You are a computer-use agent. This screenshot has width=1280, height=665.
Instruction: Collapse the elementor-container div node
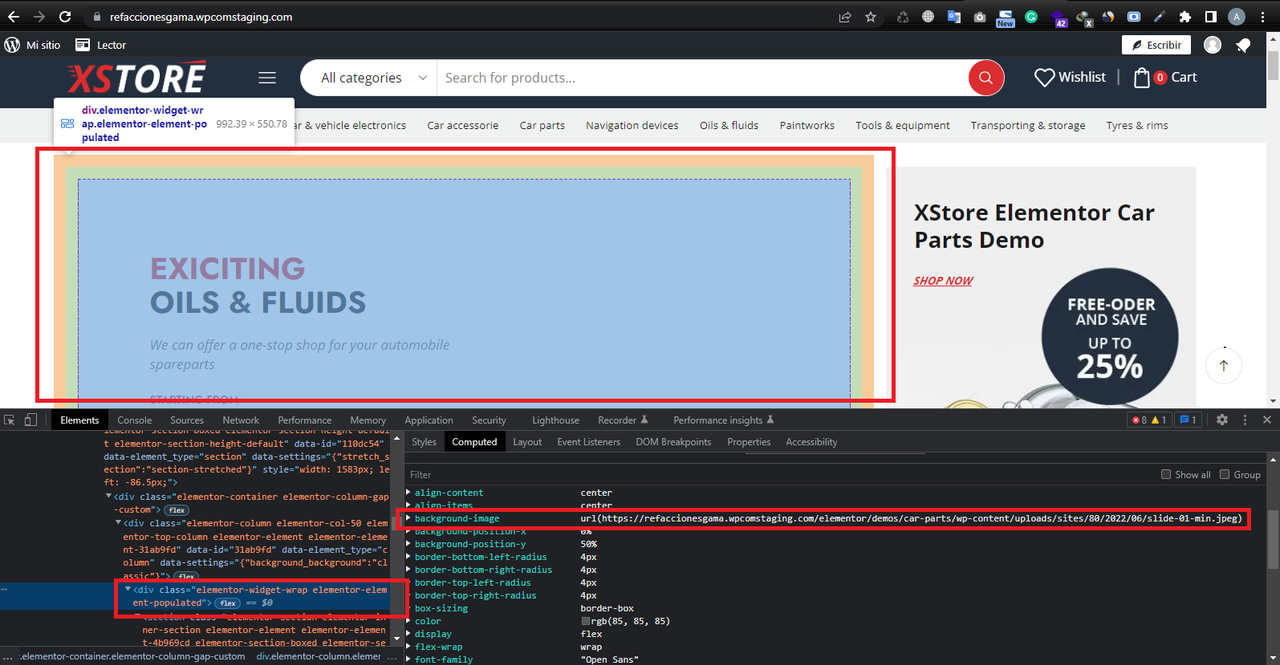coord(110,497)
